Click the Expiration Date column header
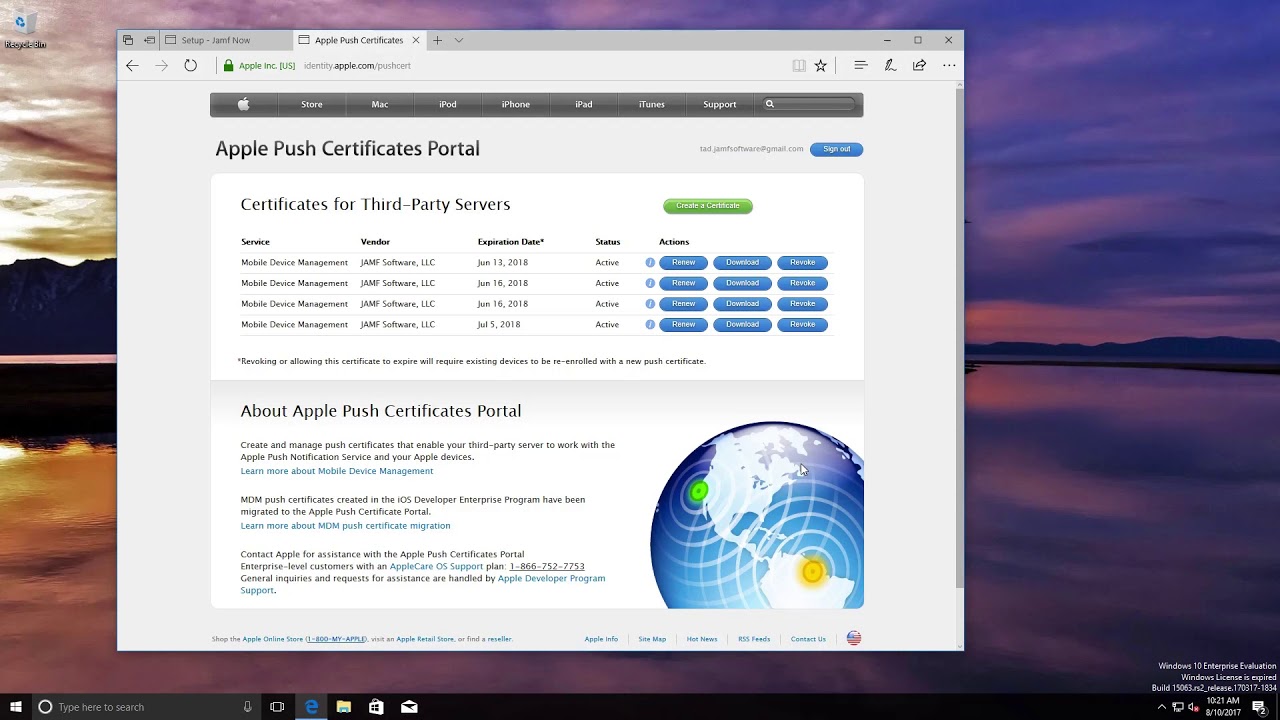 click(511, 242)
